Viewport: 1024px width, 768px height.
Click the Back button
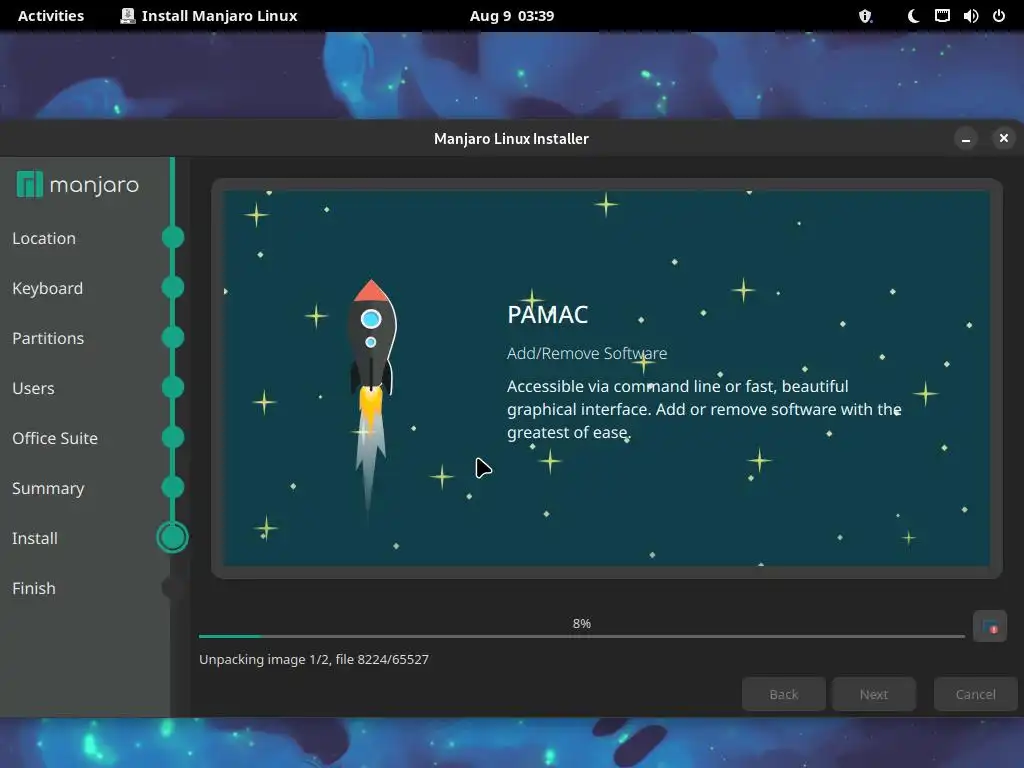click(784, 694)
